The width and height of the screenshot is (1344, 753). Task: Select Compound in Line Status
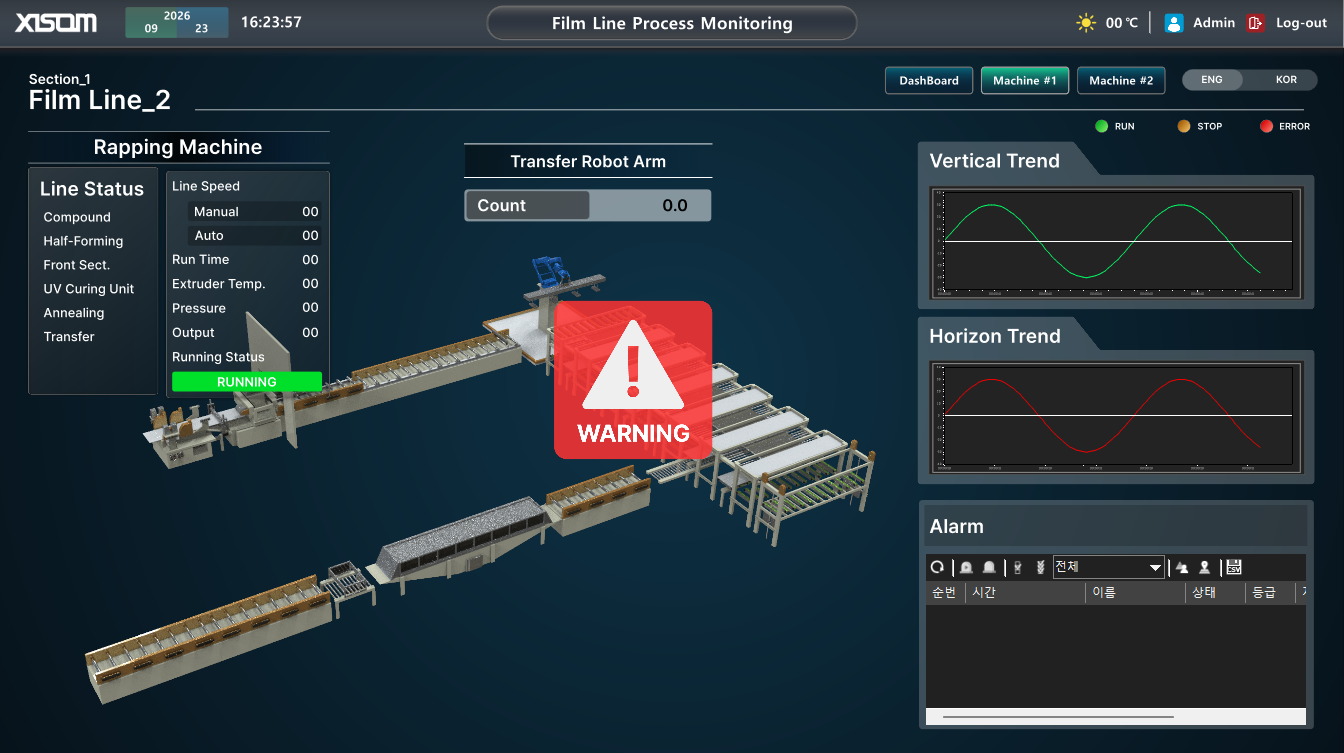point(77,217)
